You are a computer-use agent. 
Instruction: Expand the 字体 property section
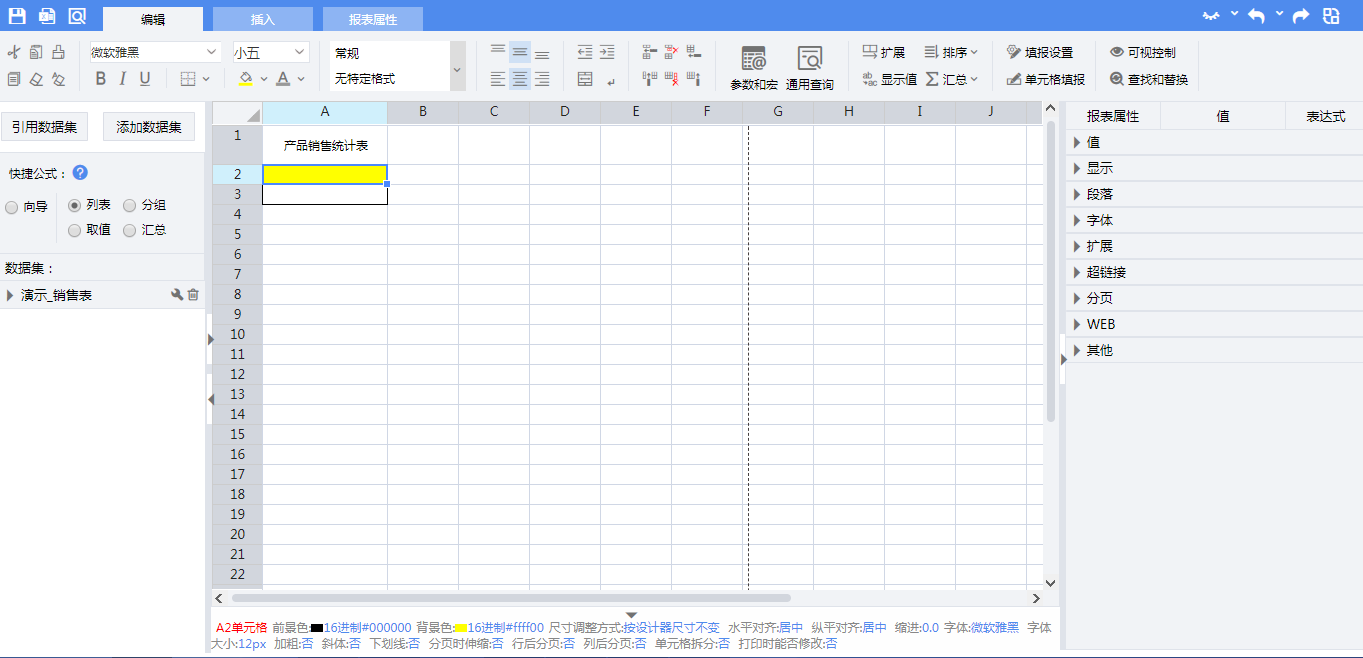pos(1100,220)
